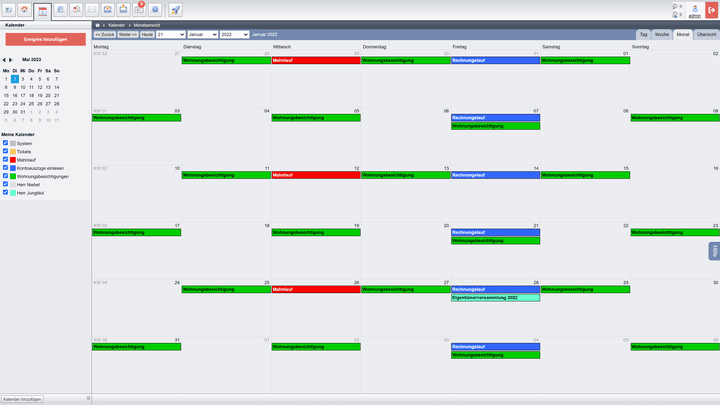720x405 pixels.
Task: Open the Eigentümerversammlung 2022 calendar event
Action: [495, 298]
